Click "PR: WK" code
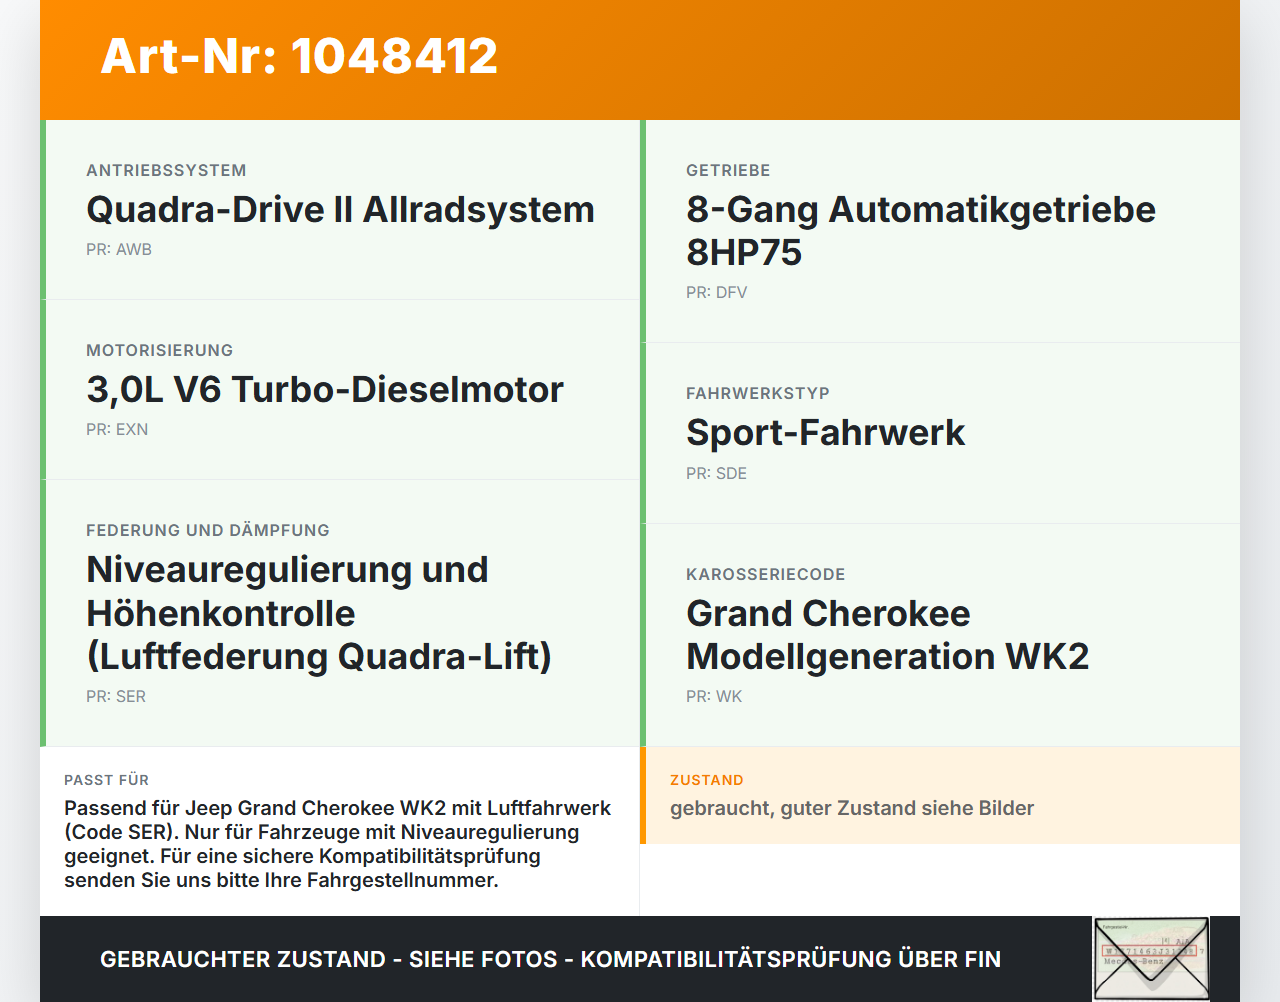 point(714,697)
